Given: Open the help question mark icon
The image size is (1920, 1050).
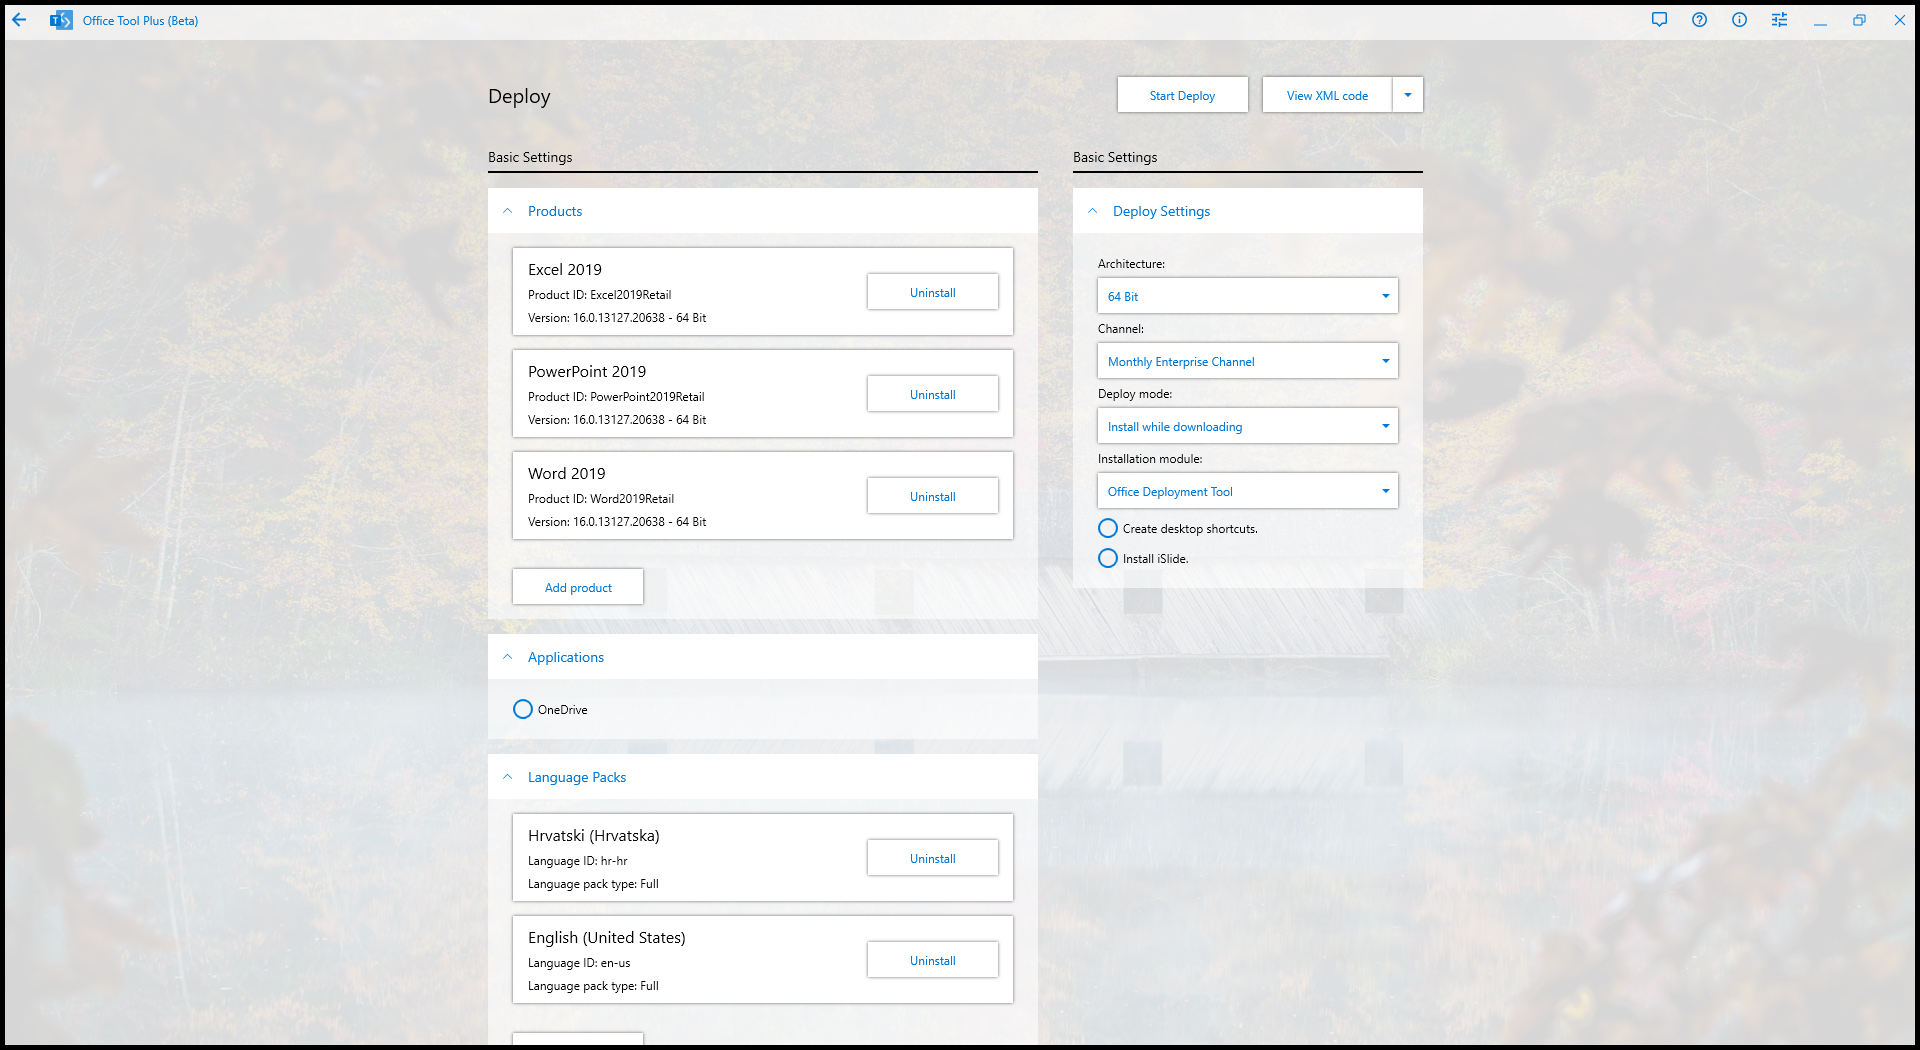Looking at the screenshot, I should (x=1699, y=20).
